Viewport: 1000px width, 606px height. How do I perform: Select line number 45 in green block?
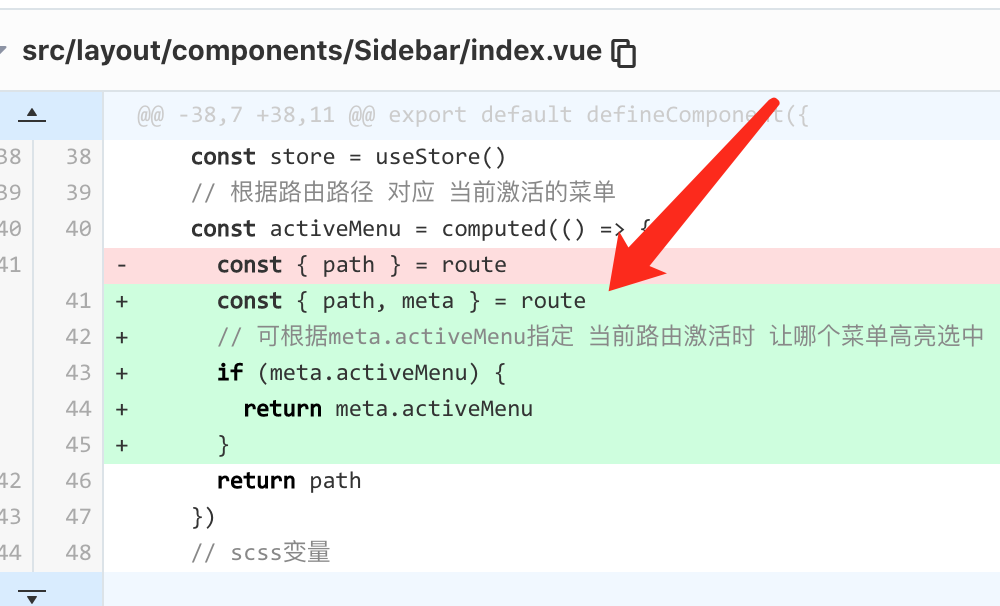coord(78,445)
